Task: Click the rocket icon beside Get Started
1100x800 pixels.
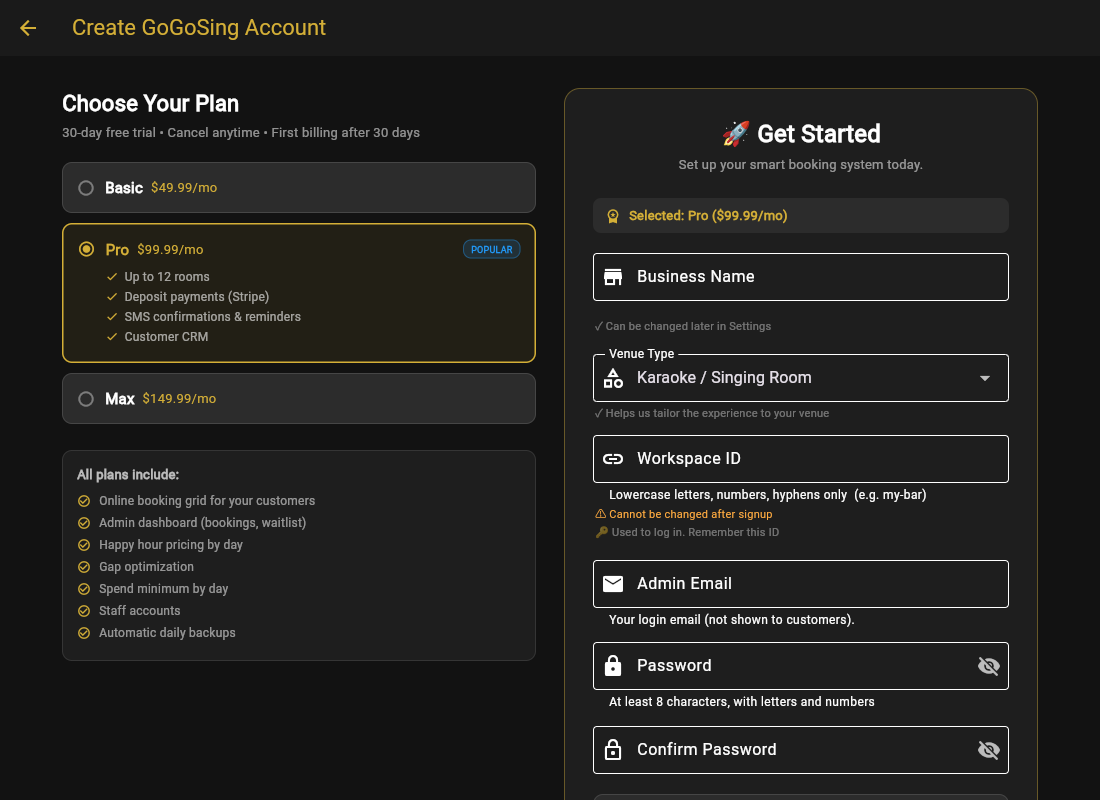Action: coord(736,133)
